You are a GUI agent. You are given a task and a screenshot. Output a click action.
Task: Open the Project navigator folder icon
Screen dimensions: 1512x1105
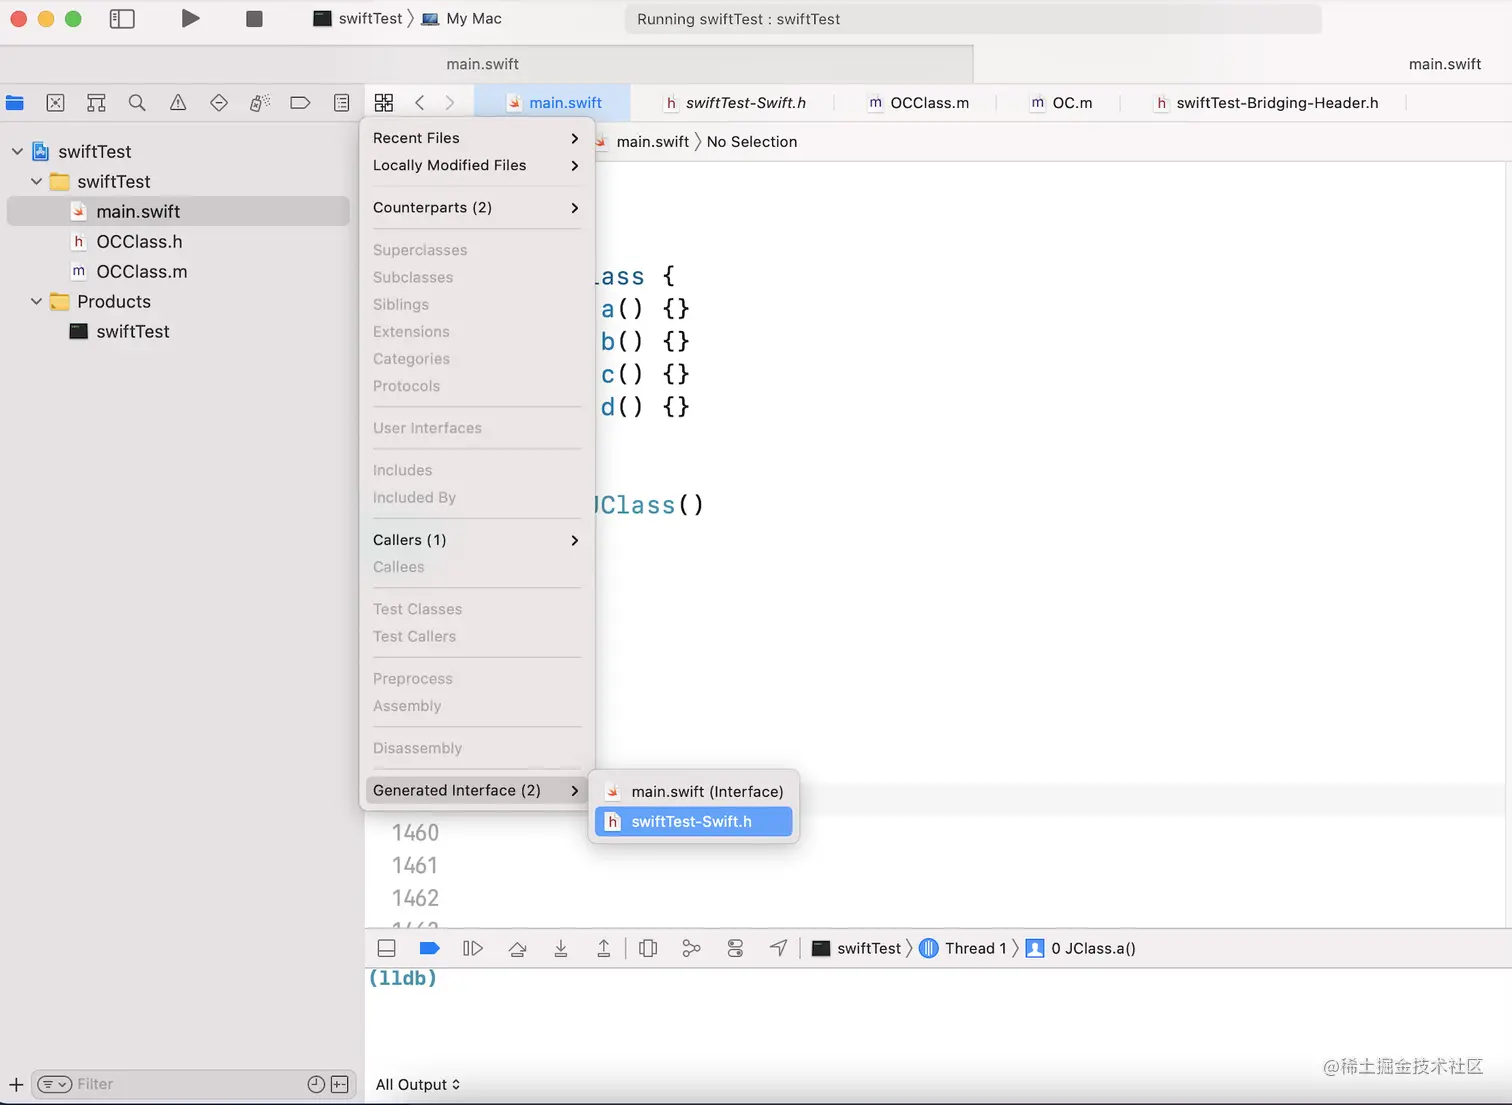click(x=15, y=102)
